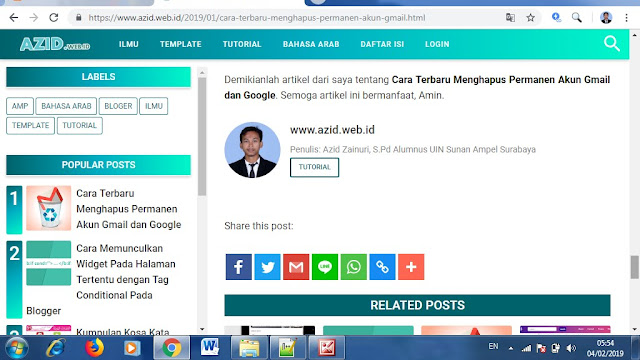Reload the current page
The height and width of the screenshot is (360, 640).
(53, 18)
